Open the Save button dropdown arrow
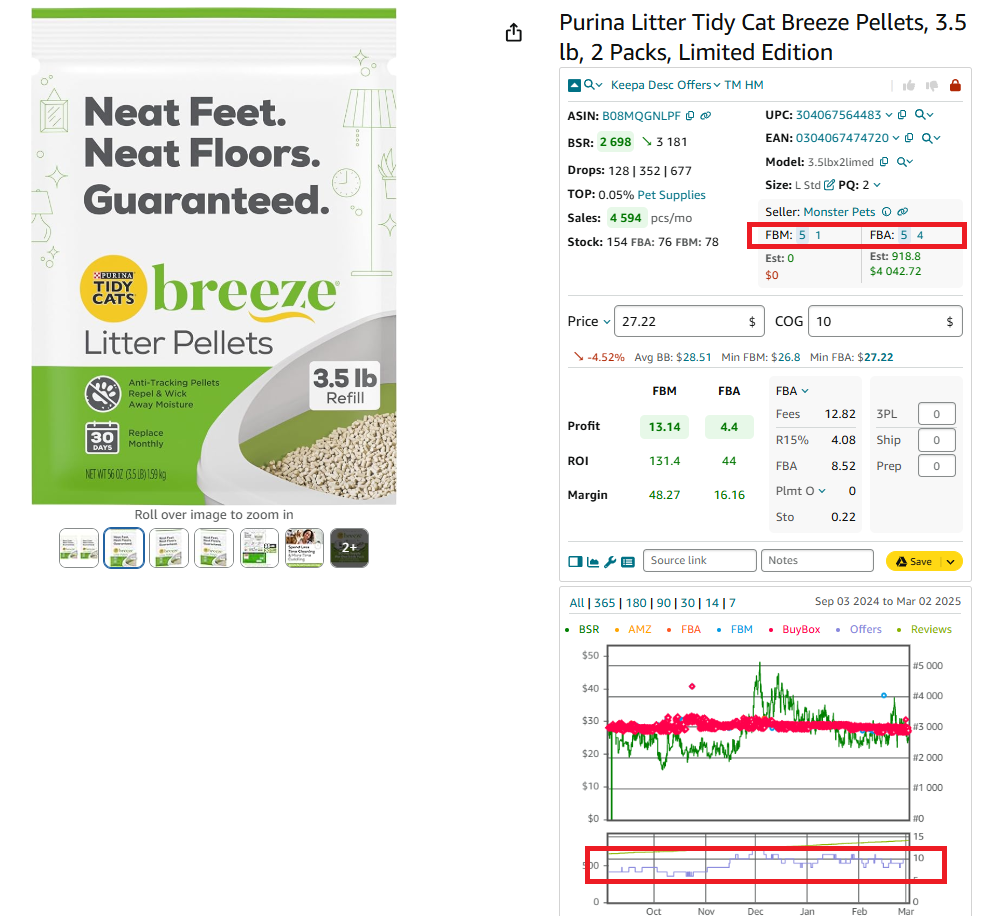 [948, 562]
